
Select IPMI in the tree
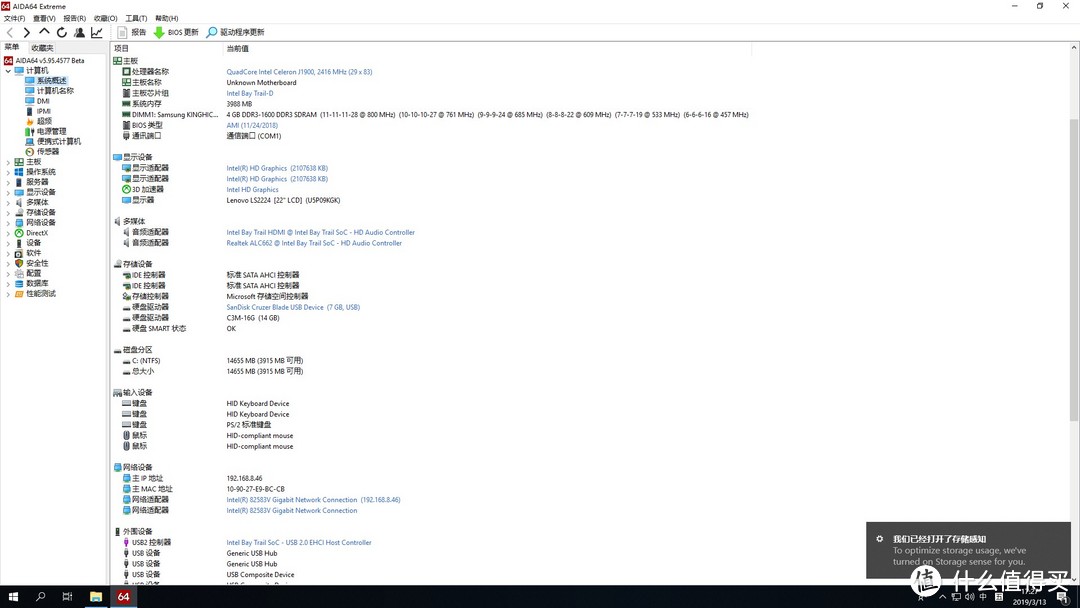(x=43, y=111)
